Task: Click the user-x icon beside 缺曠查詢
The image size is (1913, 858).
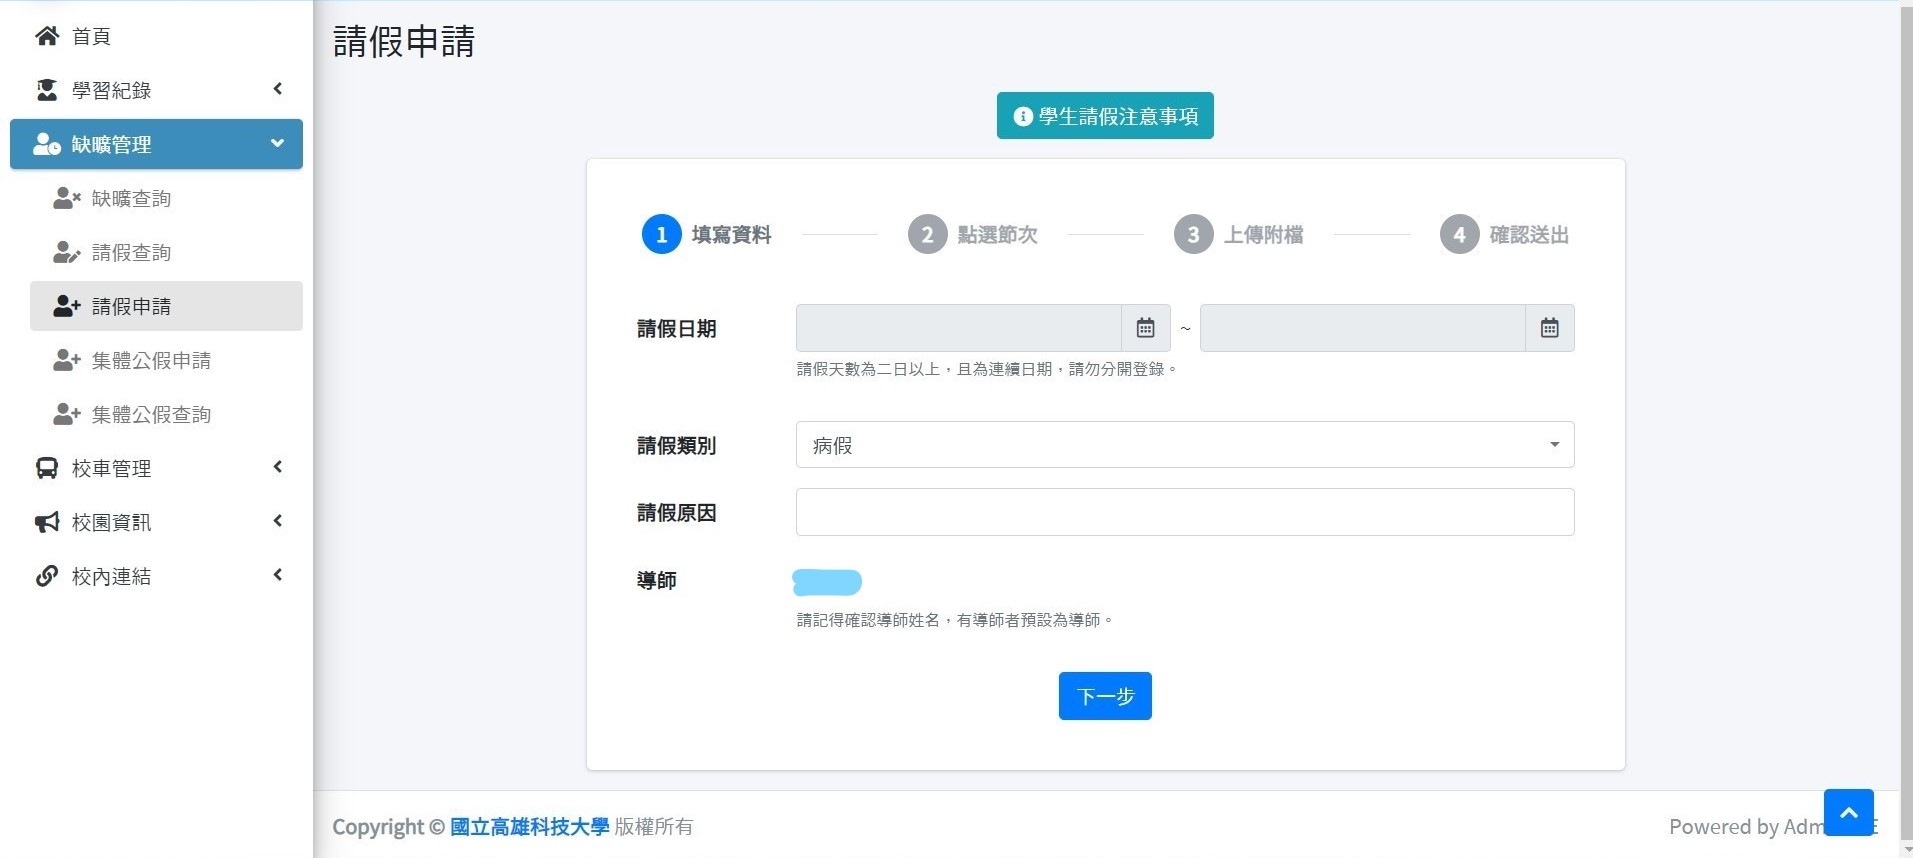Action: click(x=67, y=198)
